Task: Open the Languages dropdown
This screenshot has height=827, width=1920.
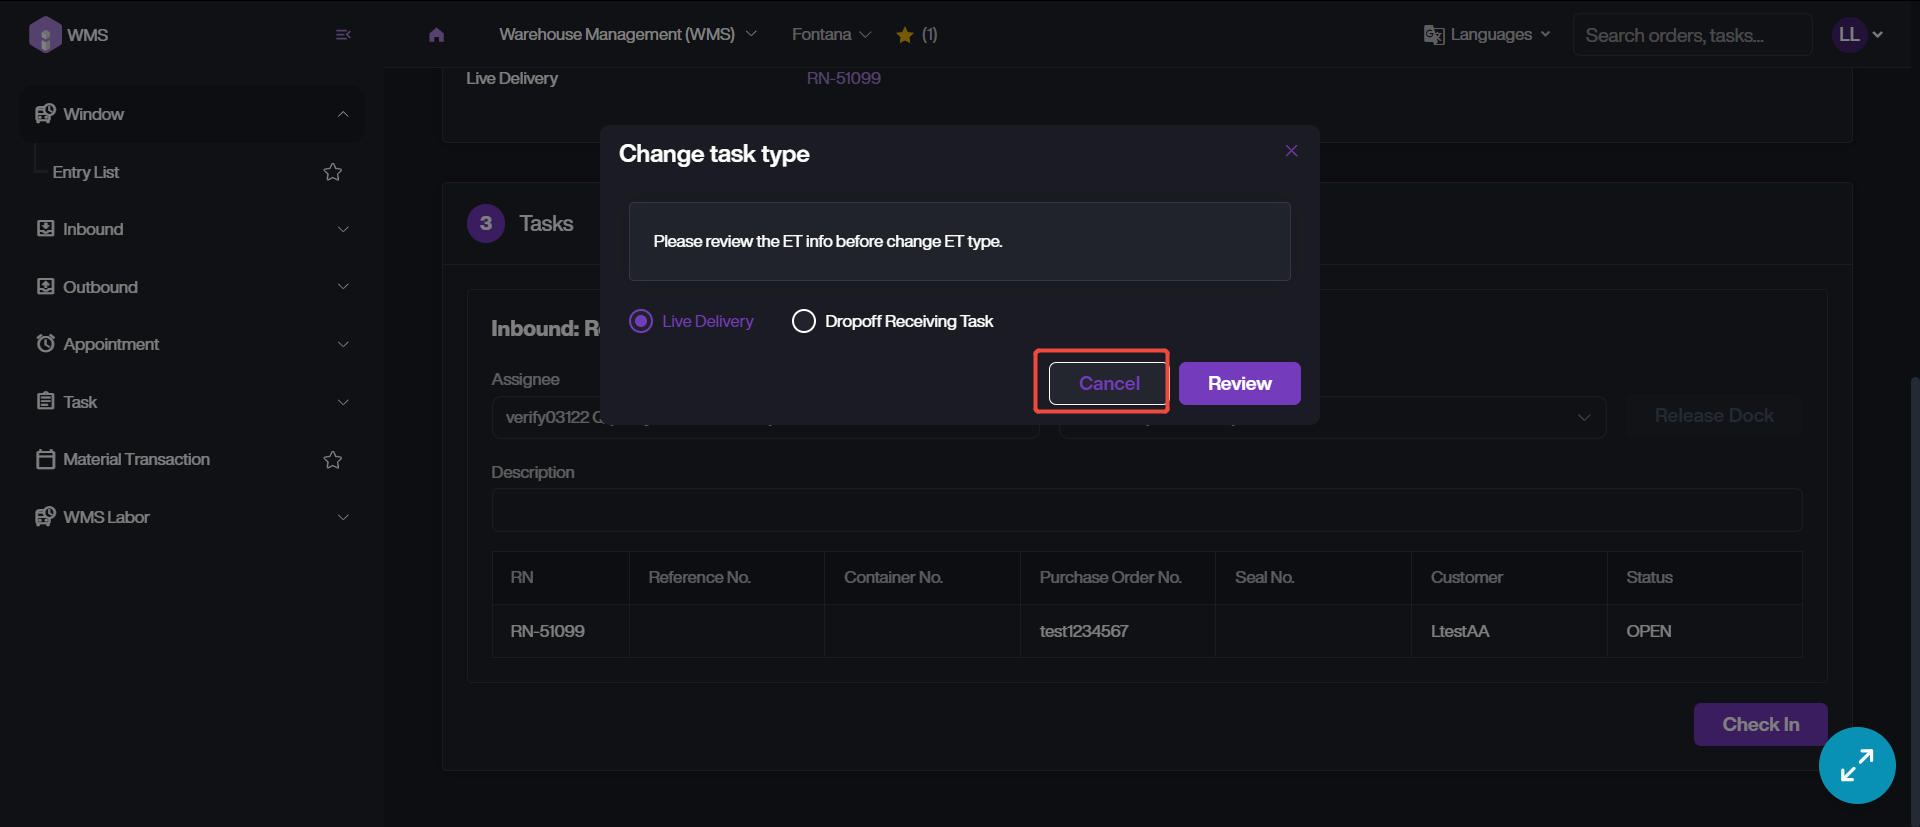Action: coord(1488,35)
